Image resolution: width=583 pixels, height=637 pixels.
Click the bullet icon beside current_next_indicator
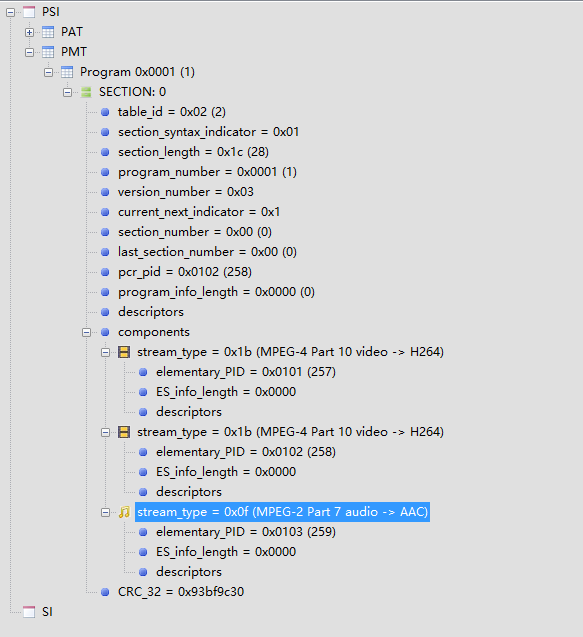tap(105, 212)
